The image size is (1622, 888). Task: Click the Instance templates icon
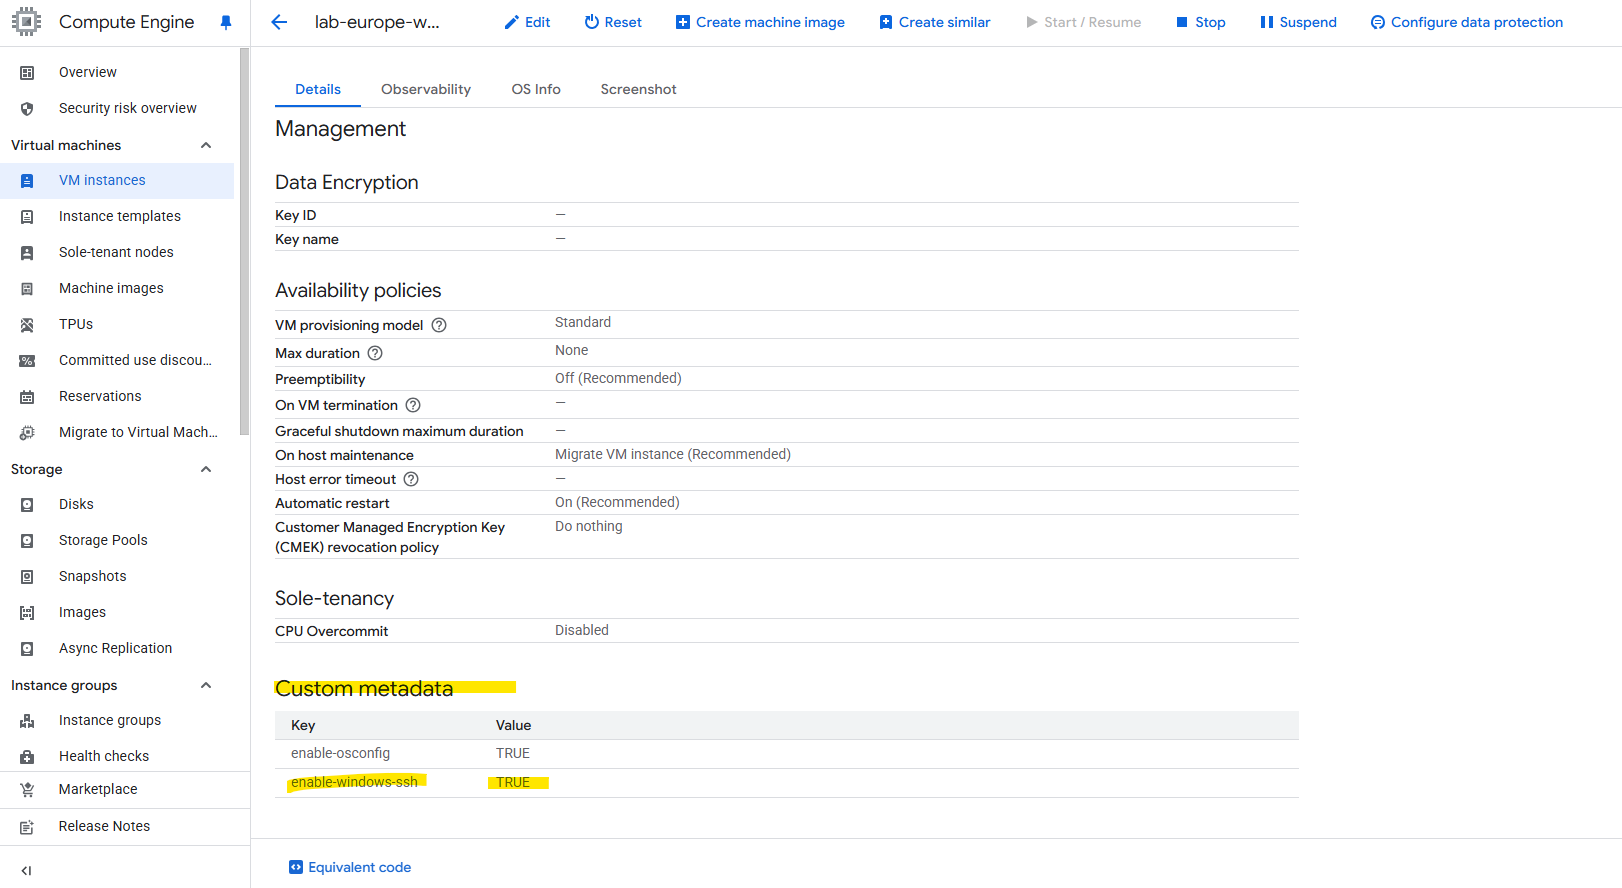pos(27,216)
